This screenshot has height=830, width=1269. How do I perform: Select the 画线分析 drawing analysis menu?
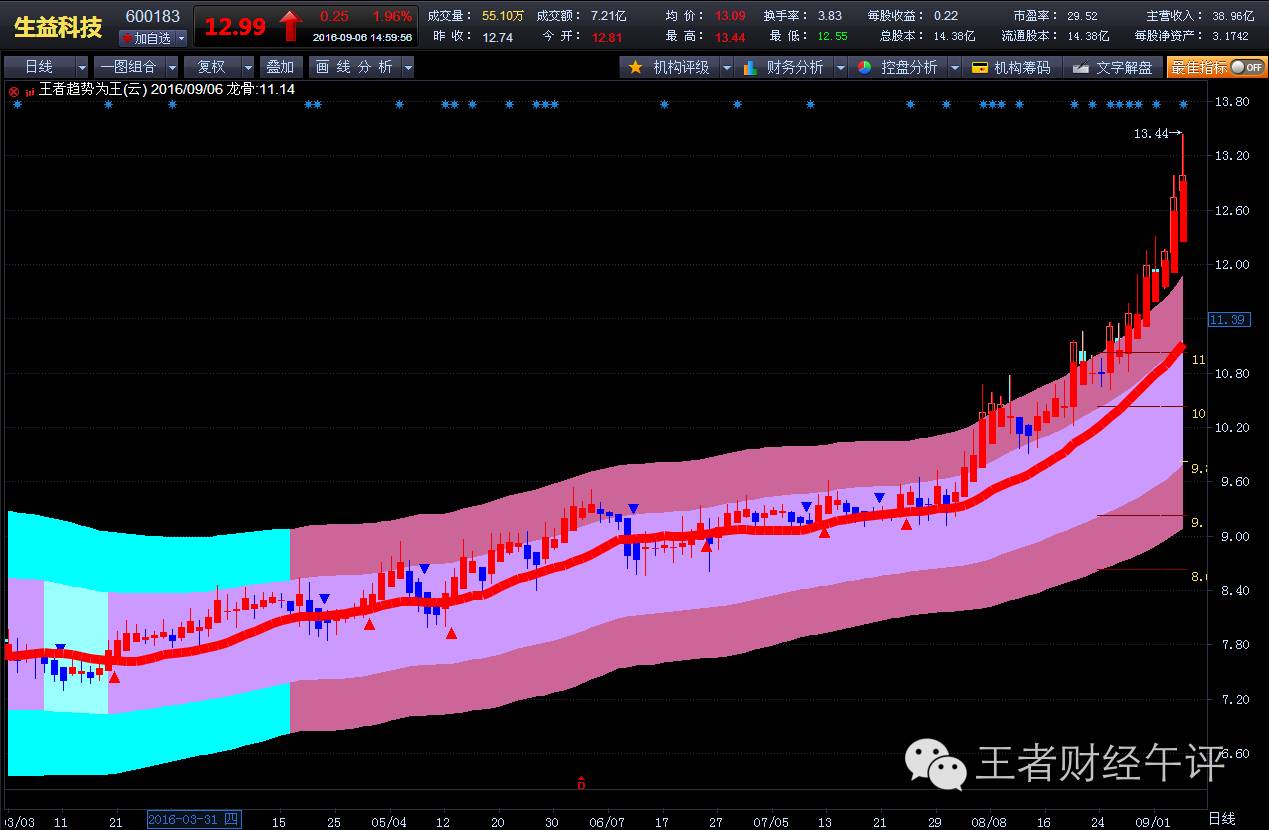pos(353,67)
